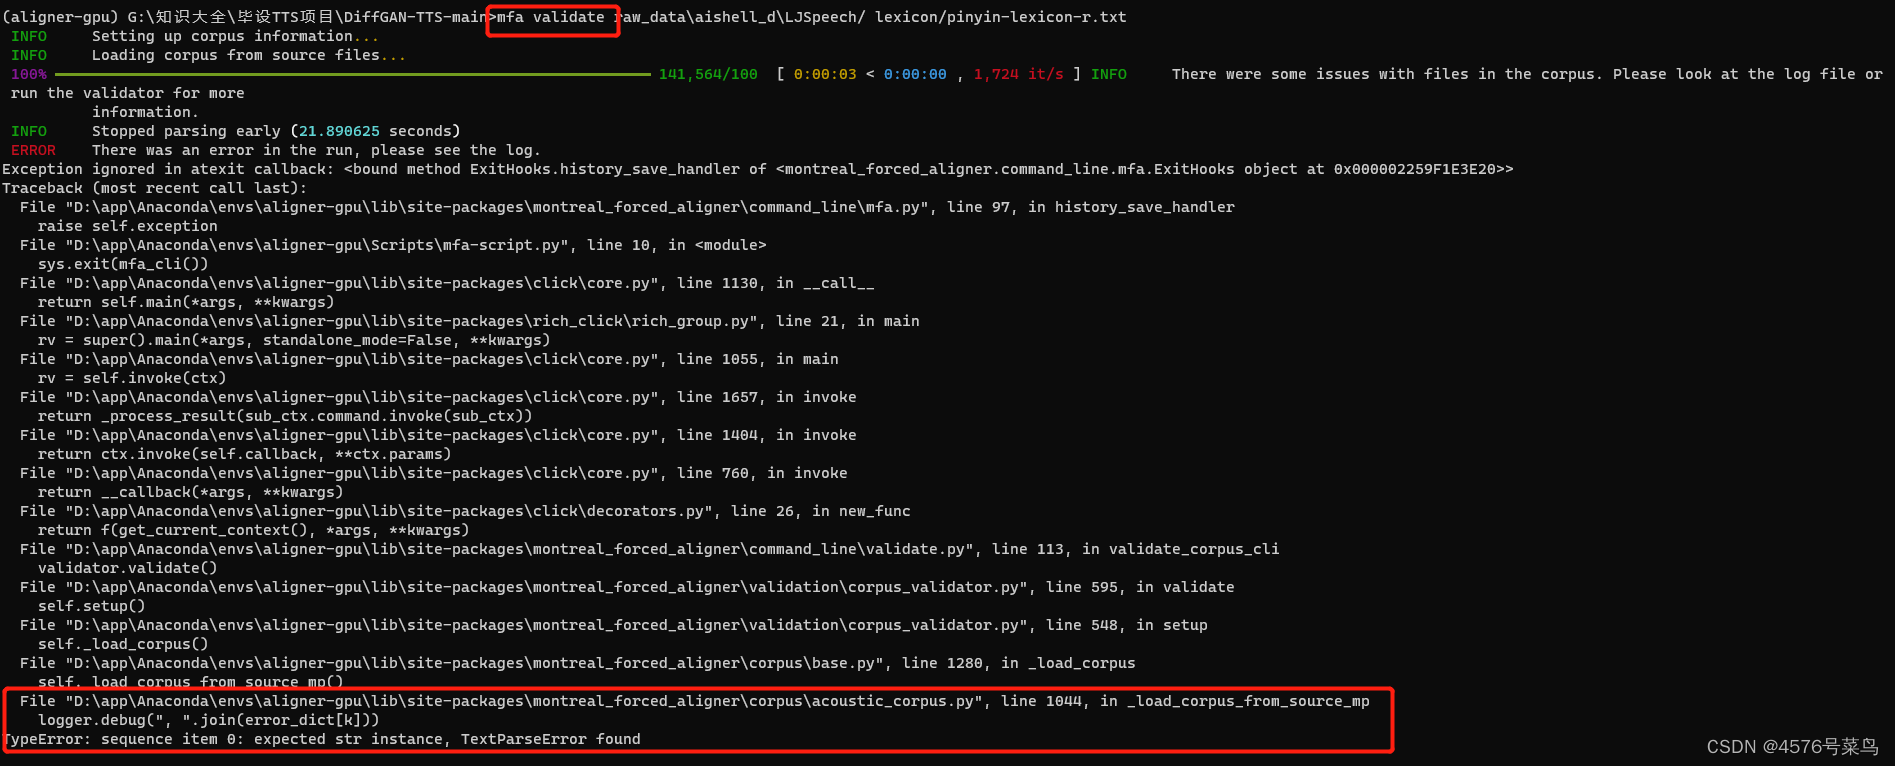This screenshot has height=766, width=1895.
Task: Click the core.py line 1055 entry
Action: point(429,359)
